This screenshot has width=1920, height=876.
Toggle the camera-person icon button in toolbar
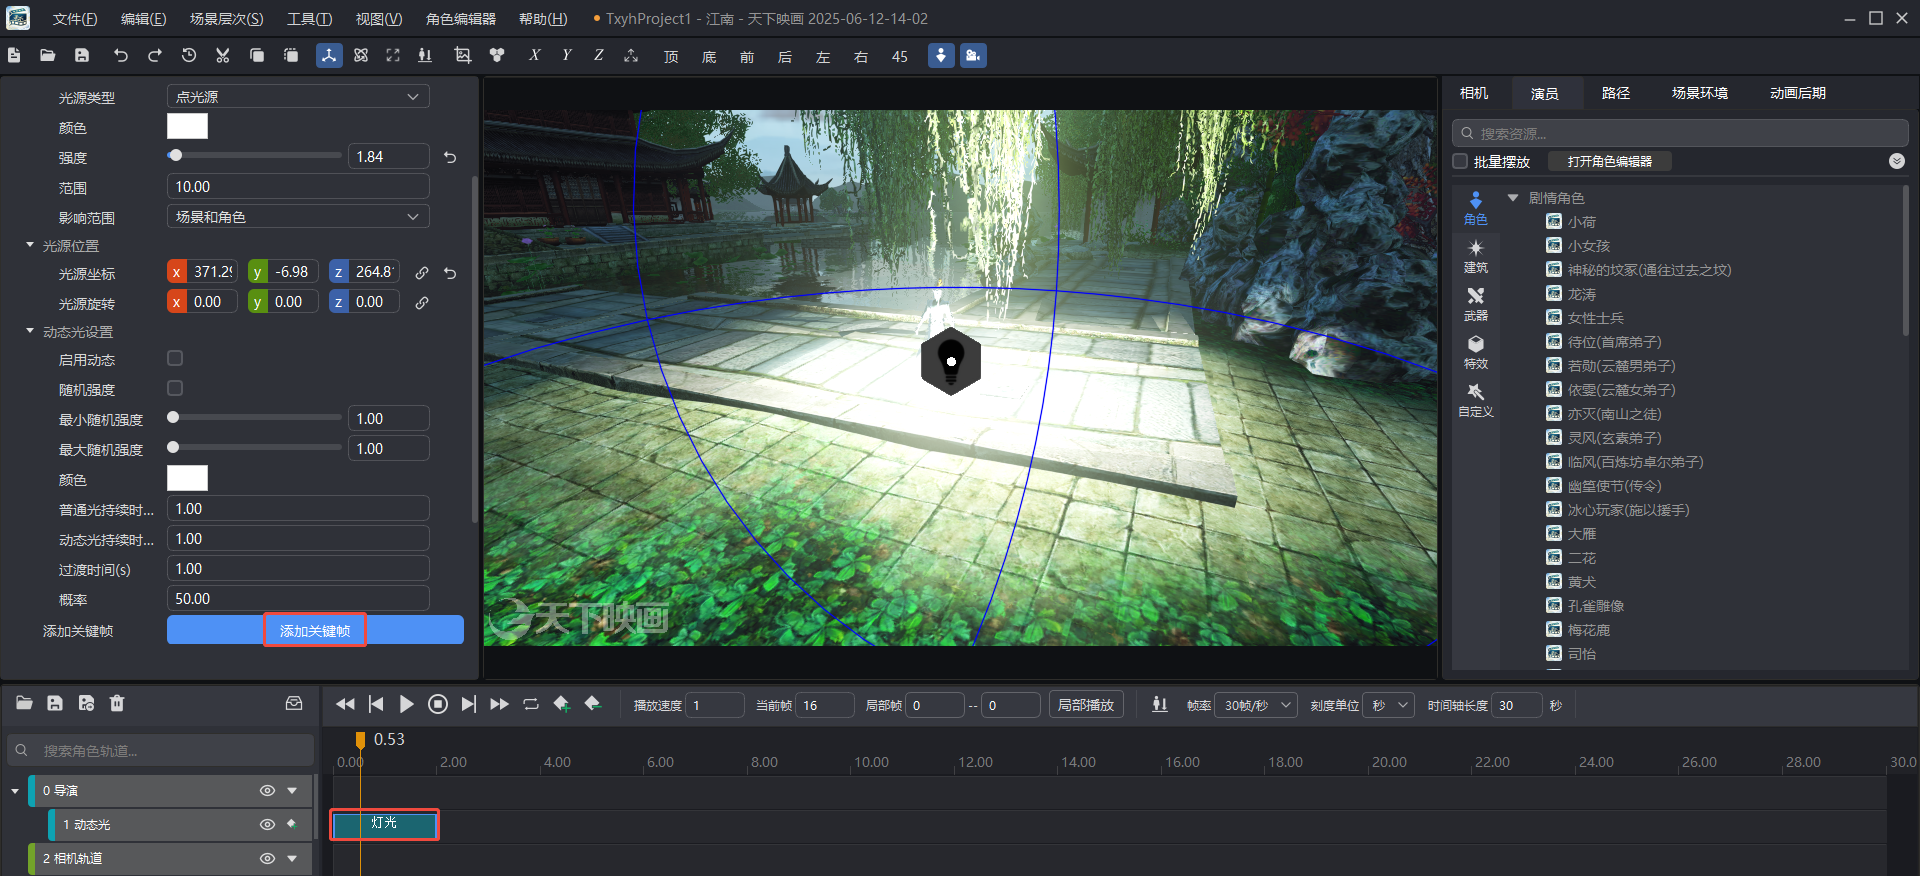point(973,56)
